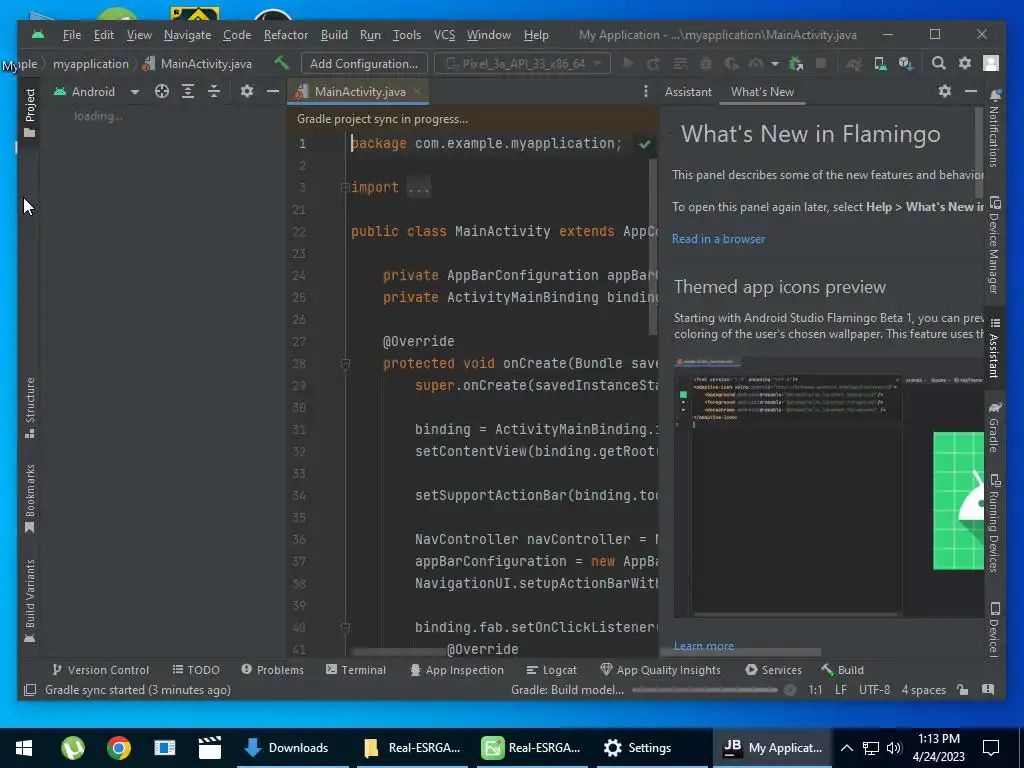Collapse onCreate method fold marker
Screen dimensions: 1024x768
click(x=345, y=364)
